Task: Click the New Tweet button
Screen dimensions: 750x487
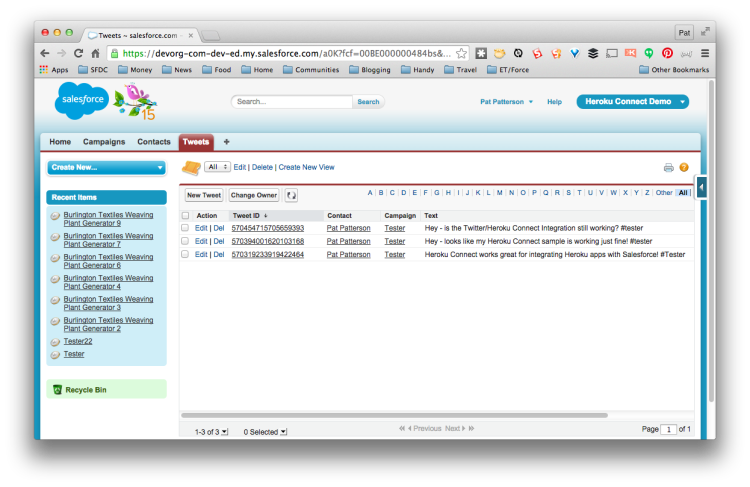Action: [204, 195]
